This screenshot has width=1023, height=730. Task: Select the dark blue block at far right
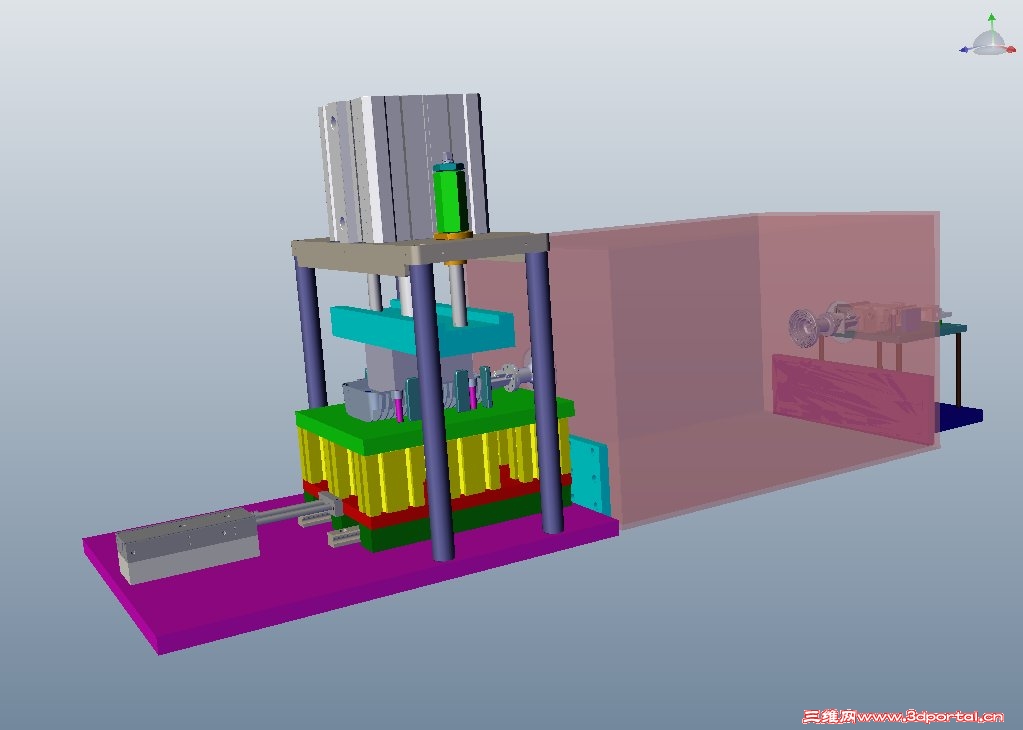pyautogui.click(x=961, y=416)
